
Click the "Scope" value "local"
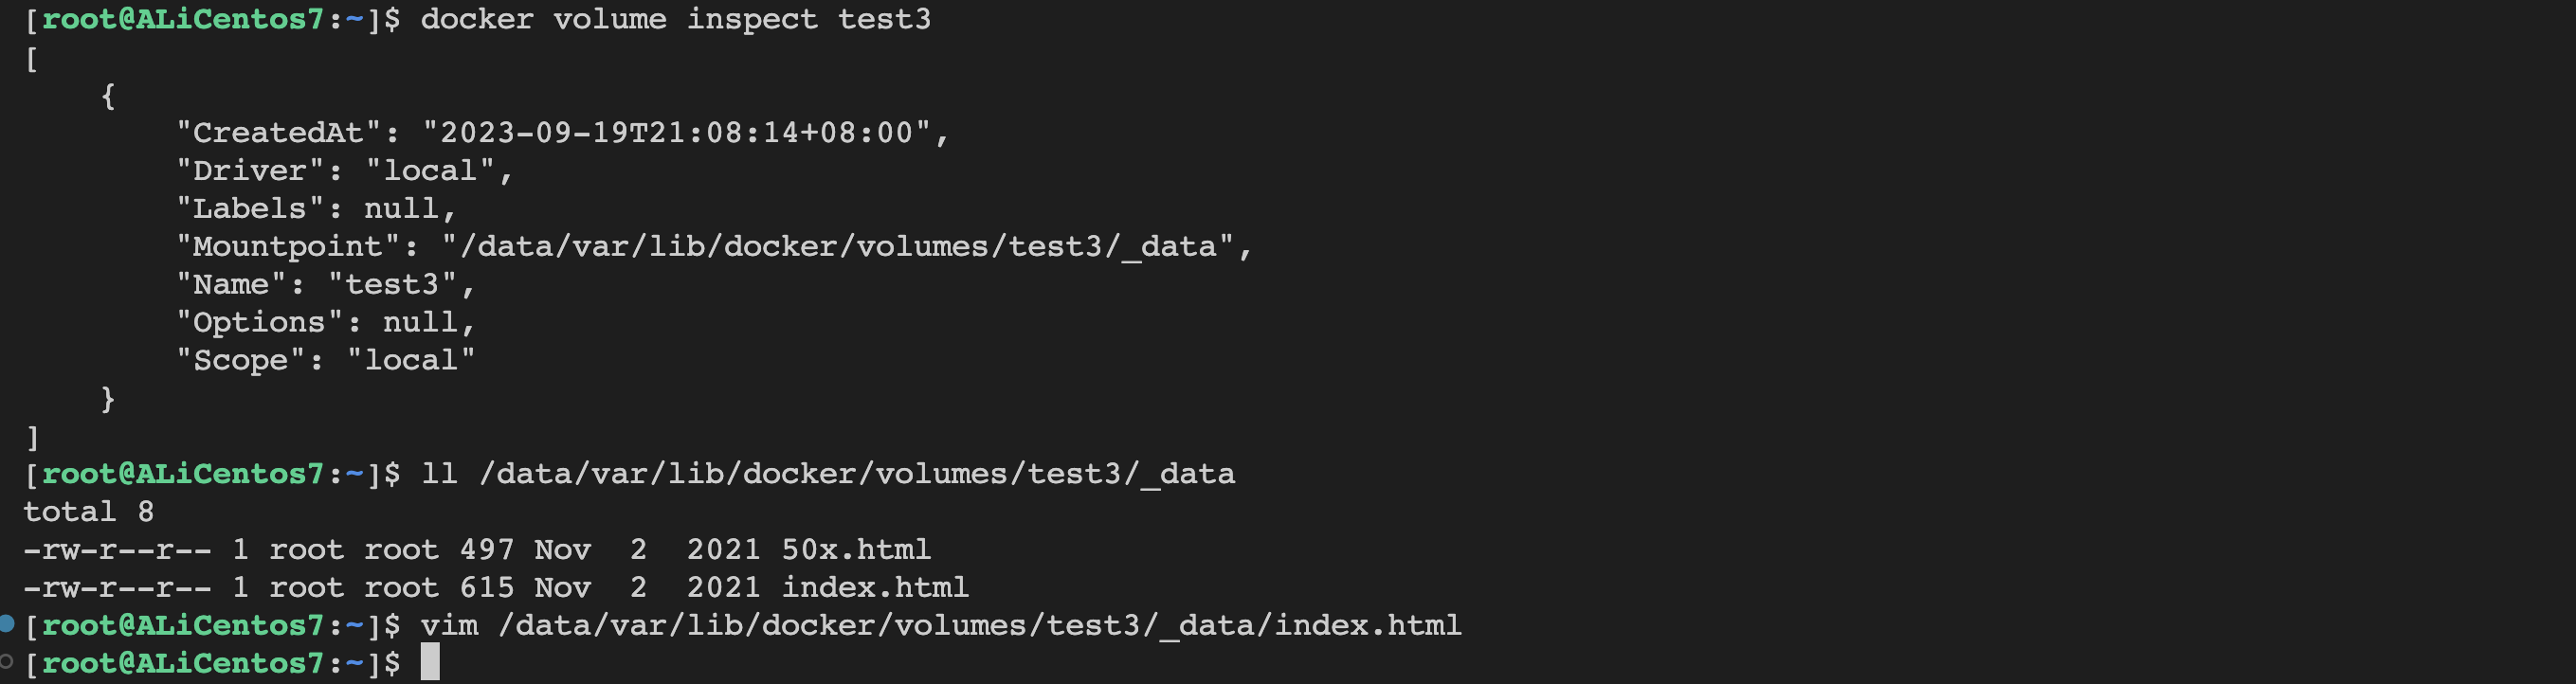point(410,361)
